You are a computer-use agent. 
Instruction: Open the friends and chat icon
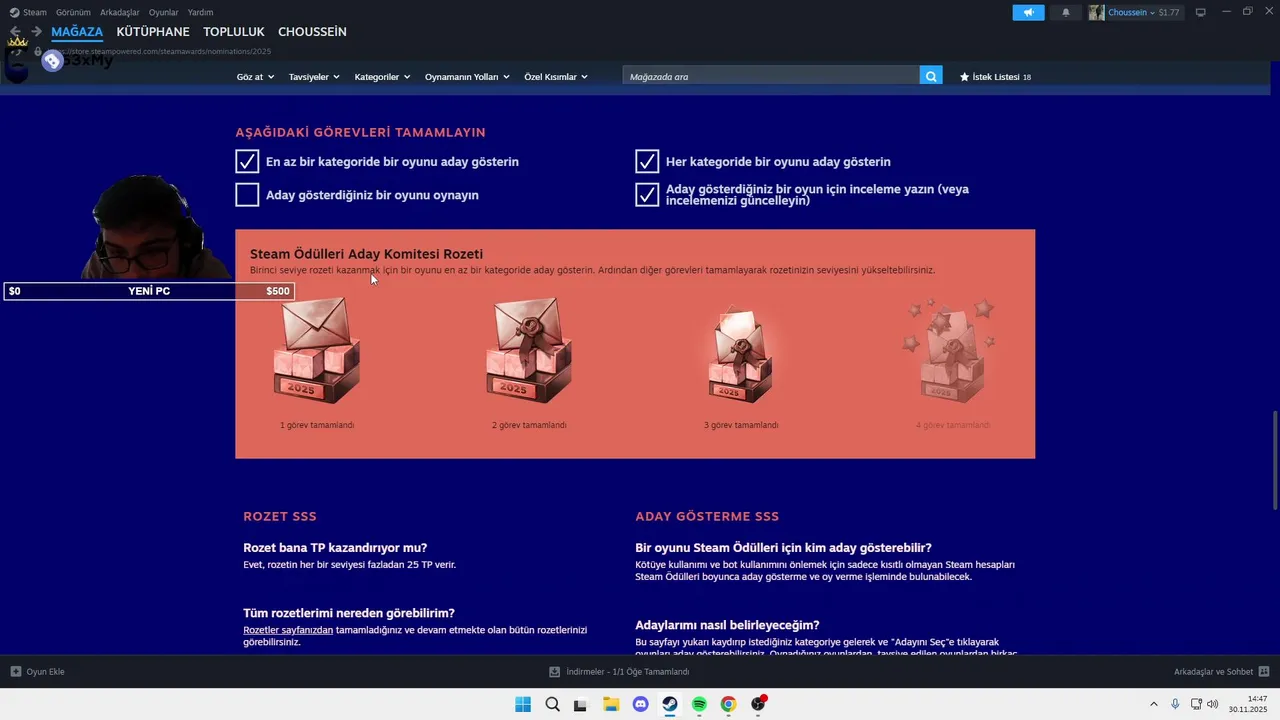1264,672
